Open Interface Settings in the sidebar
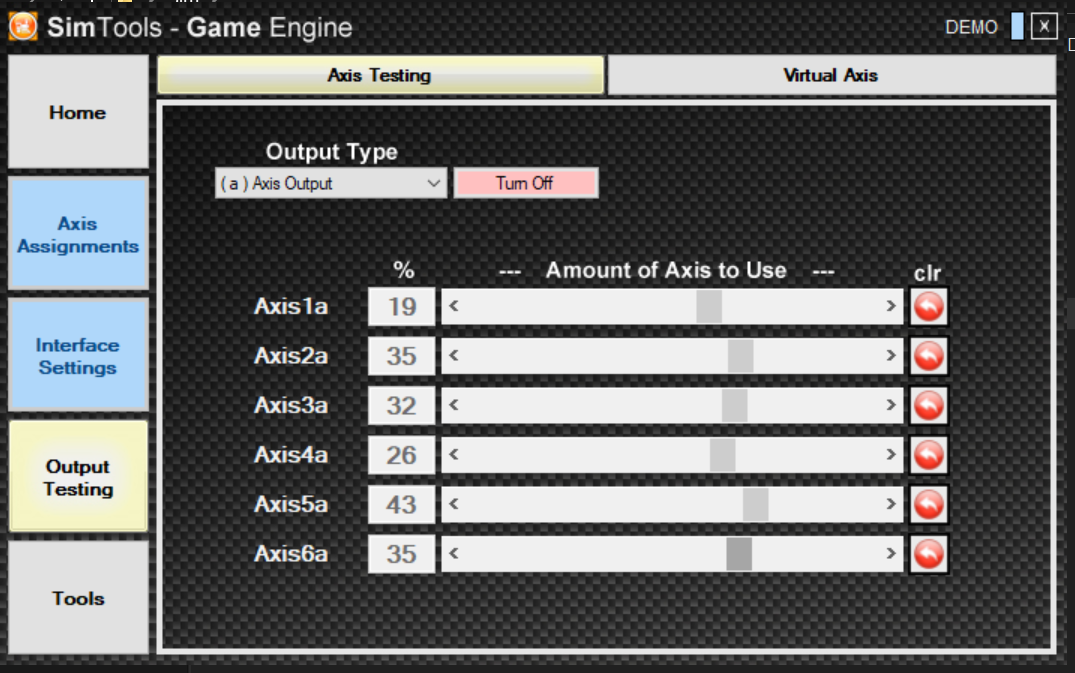 click(x=78, y=356)
